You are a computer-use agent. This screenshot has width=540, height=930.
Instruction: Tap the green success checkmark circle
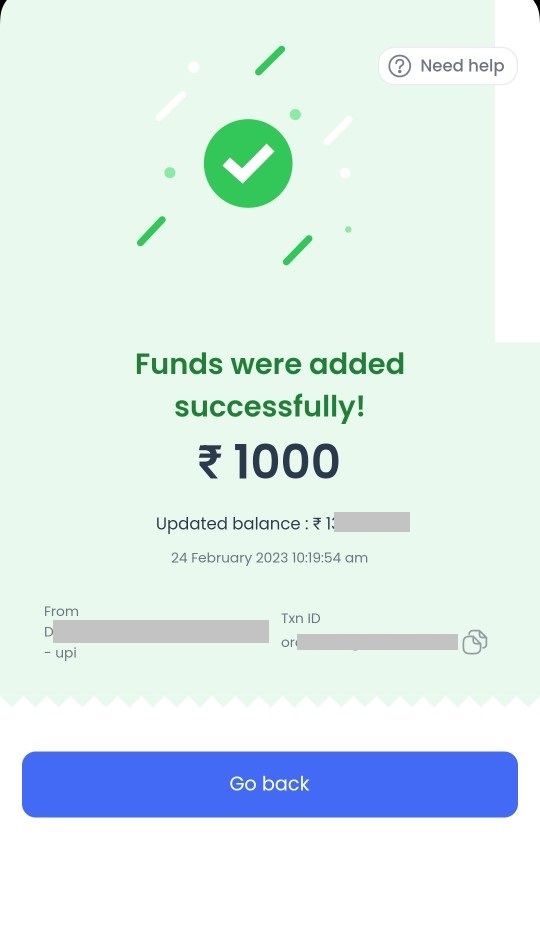[248, 163]
